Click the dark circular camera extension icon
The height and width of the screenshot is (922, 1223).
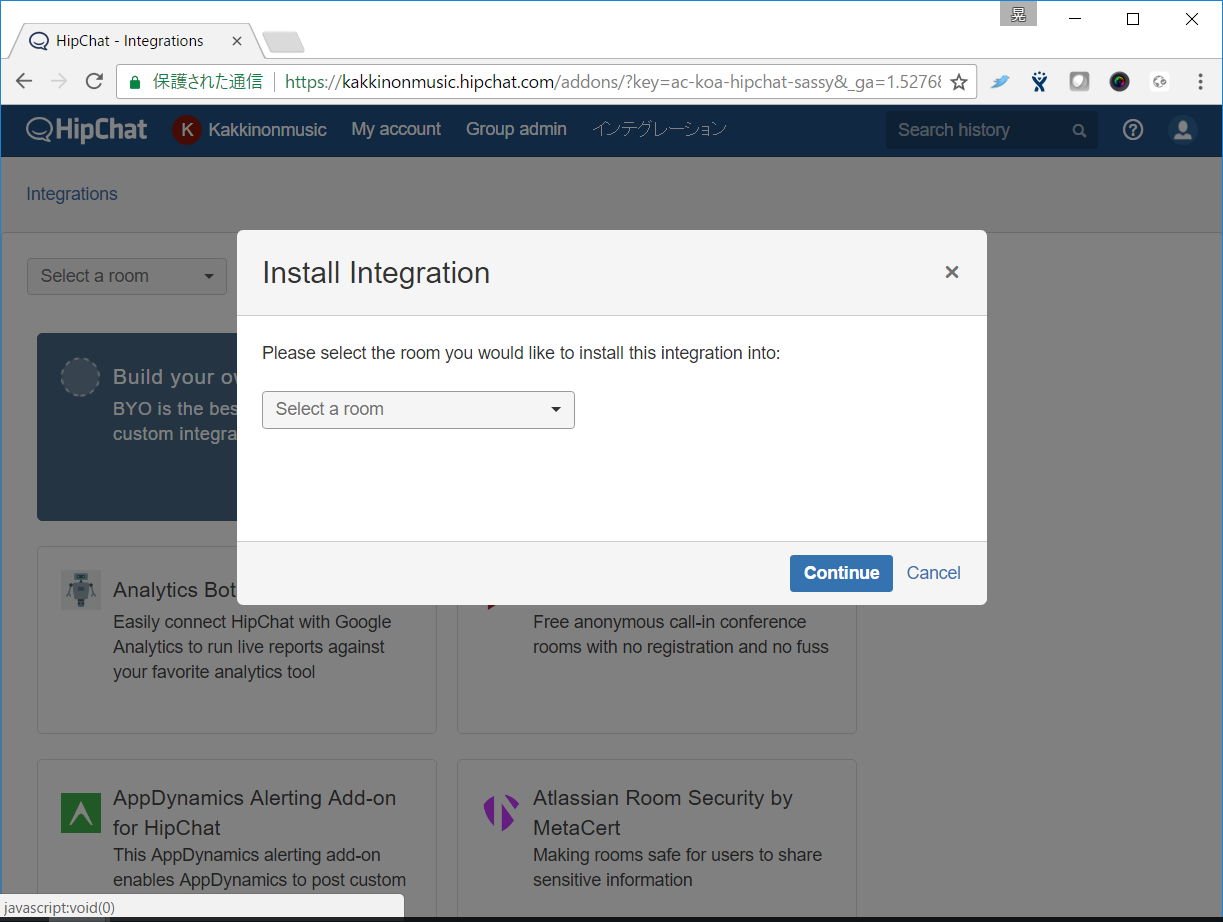1119,82
